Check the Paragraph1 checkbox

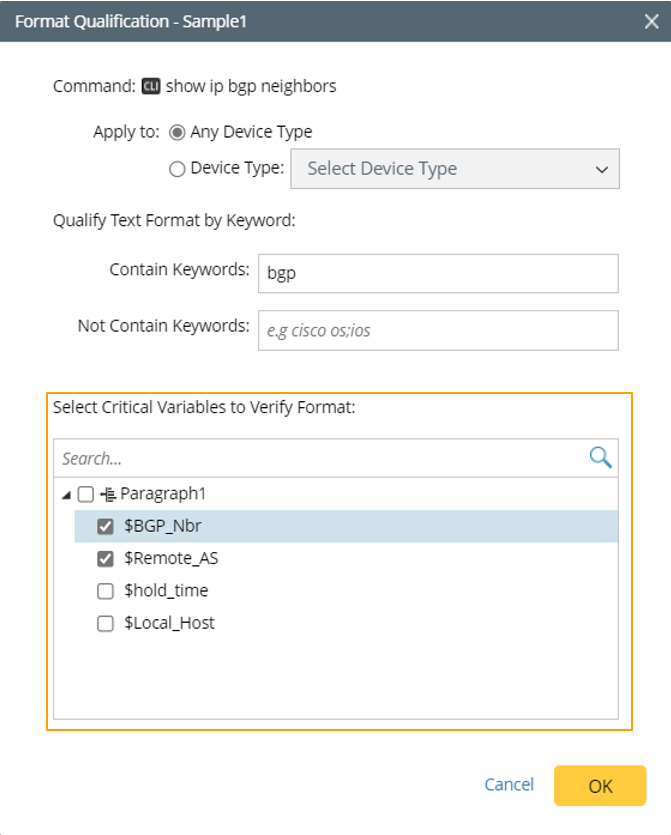coord(85,494)
